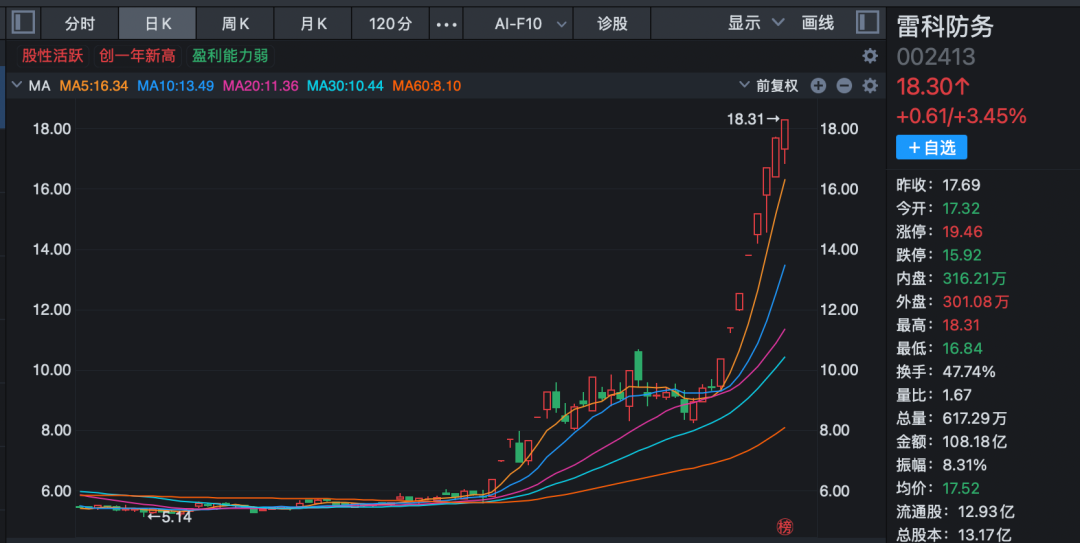Open the tag row settings gear
The width and height of the screenshot is (1080, 543).
[x=870, y=56]
